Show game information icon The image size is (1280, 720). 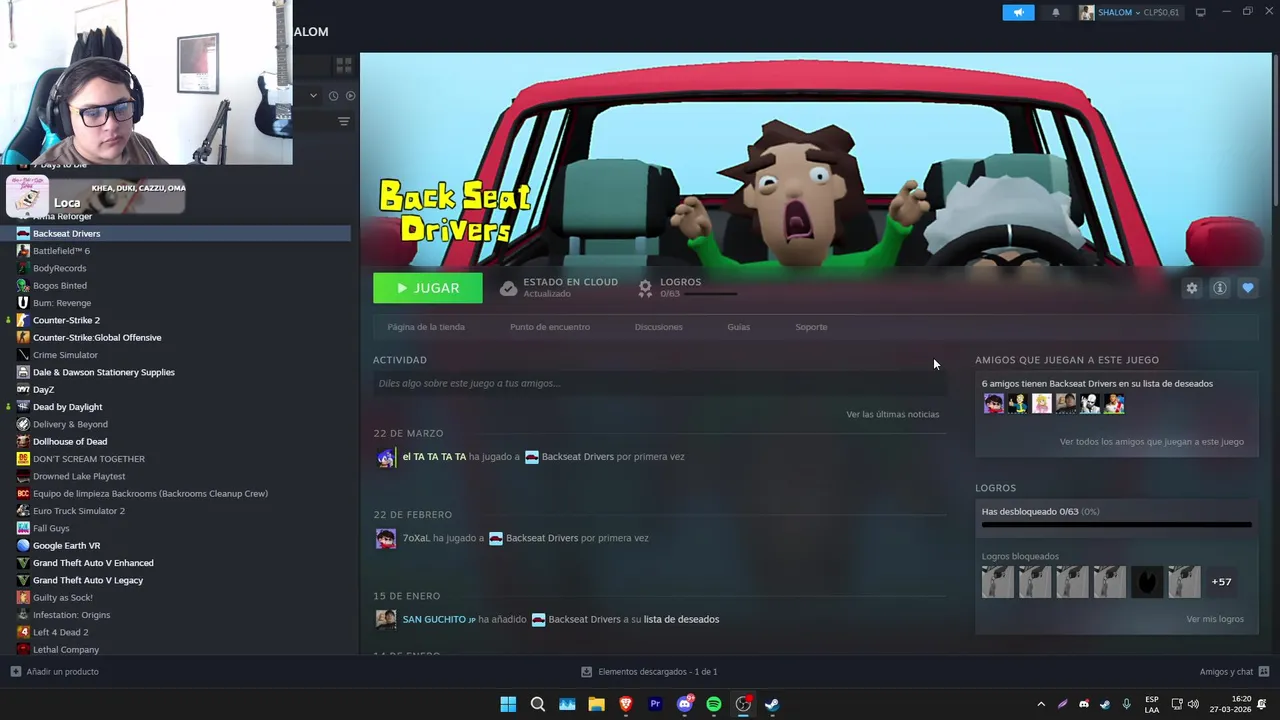pyautogui.click(x=1219, y=288)
